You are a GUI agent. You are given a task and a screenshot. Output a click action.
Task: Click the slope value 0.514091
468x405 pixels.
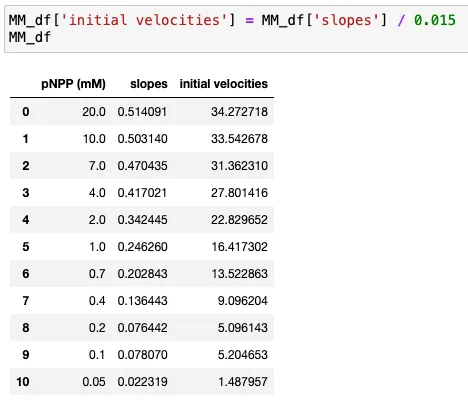pos(142,112)
